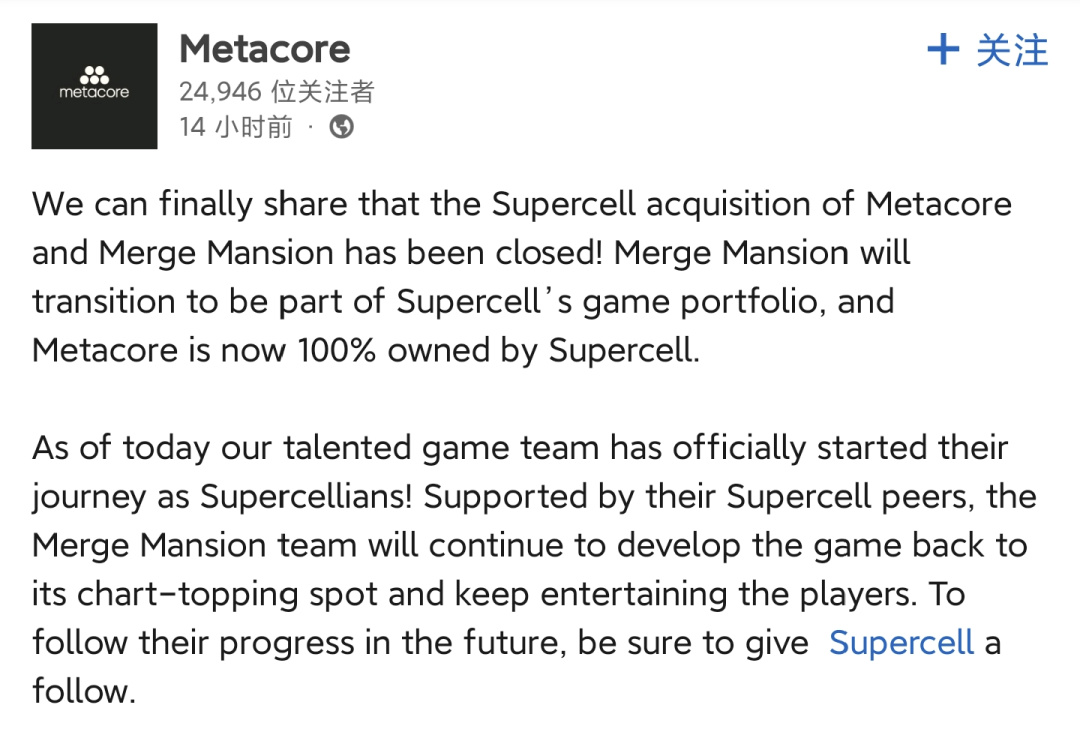Click the plus icon beside 关注
The image size is (1080, 738).
(943, 50)
